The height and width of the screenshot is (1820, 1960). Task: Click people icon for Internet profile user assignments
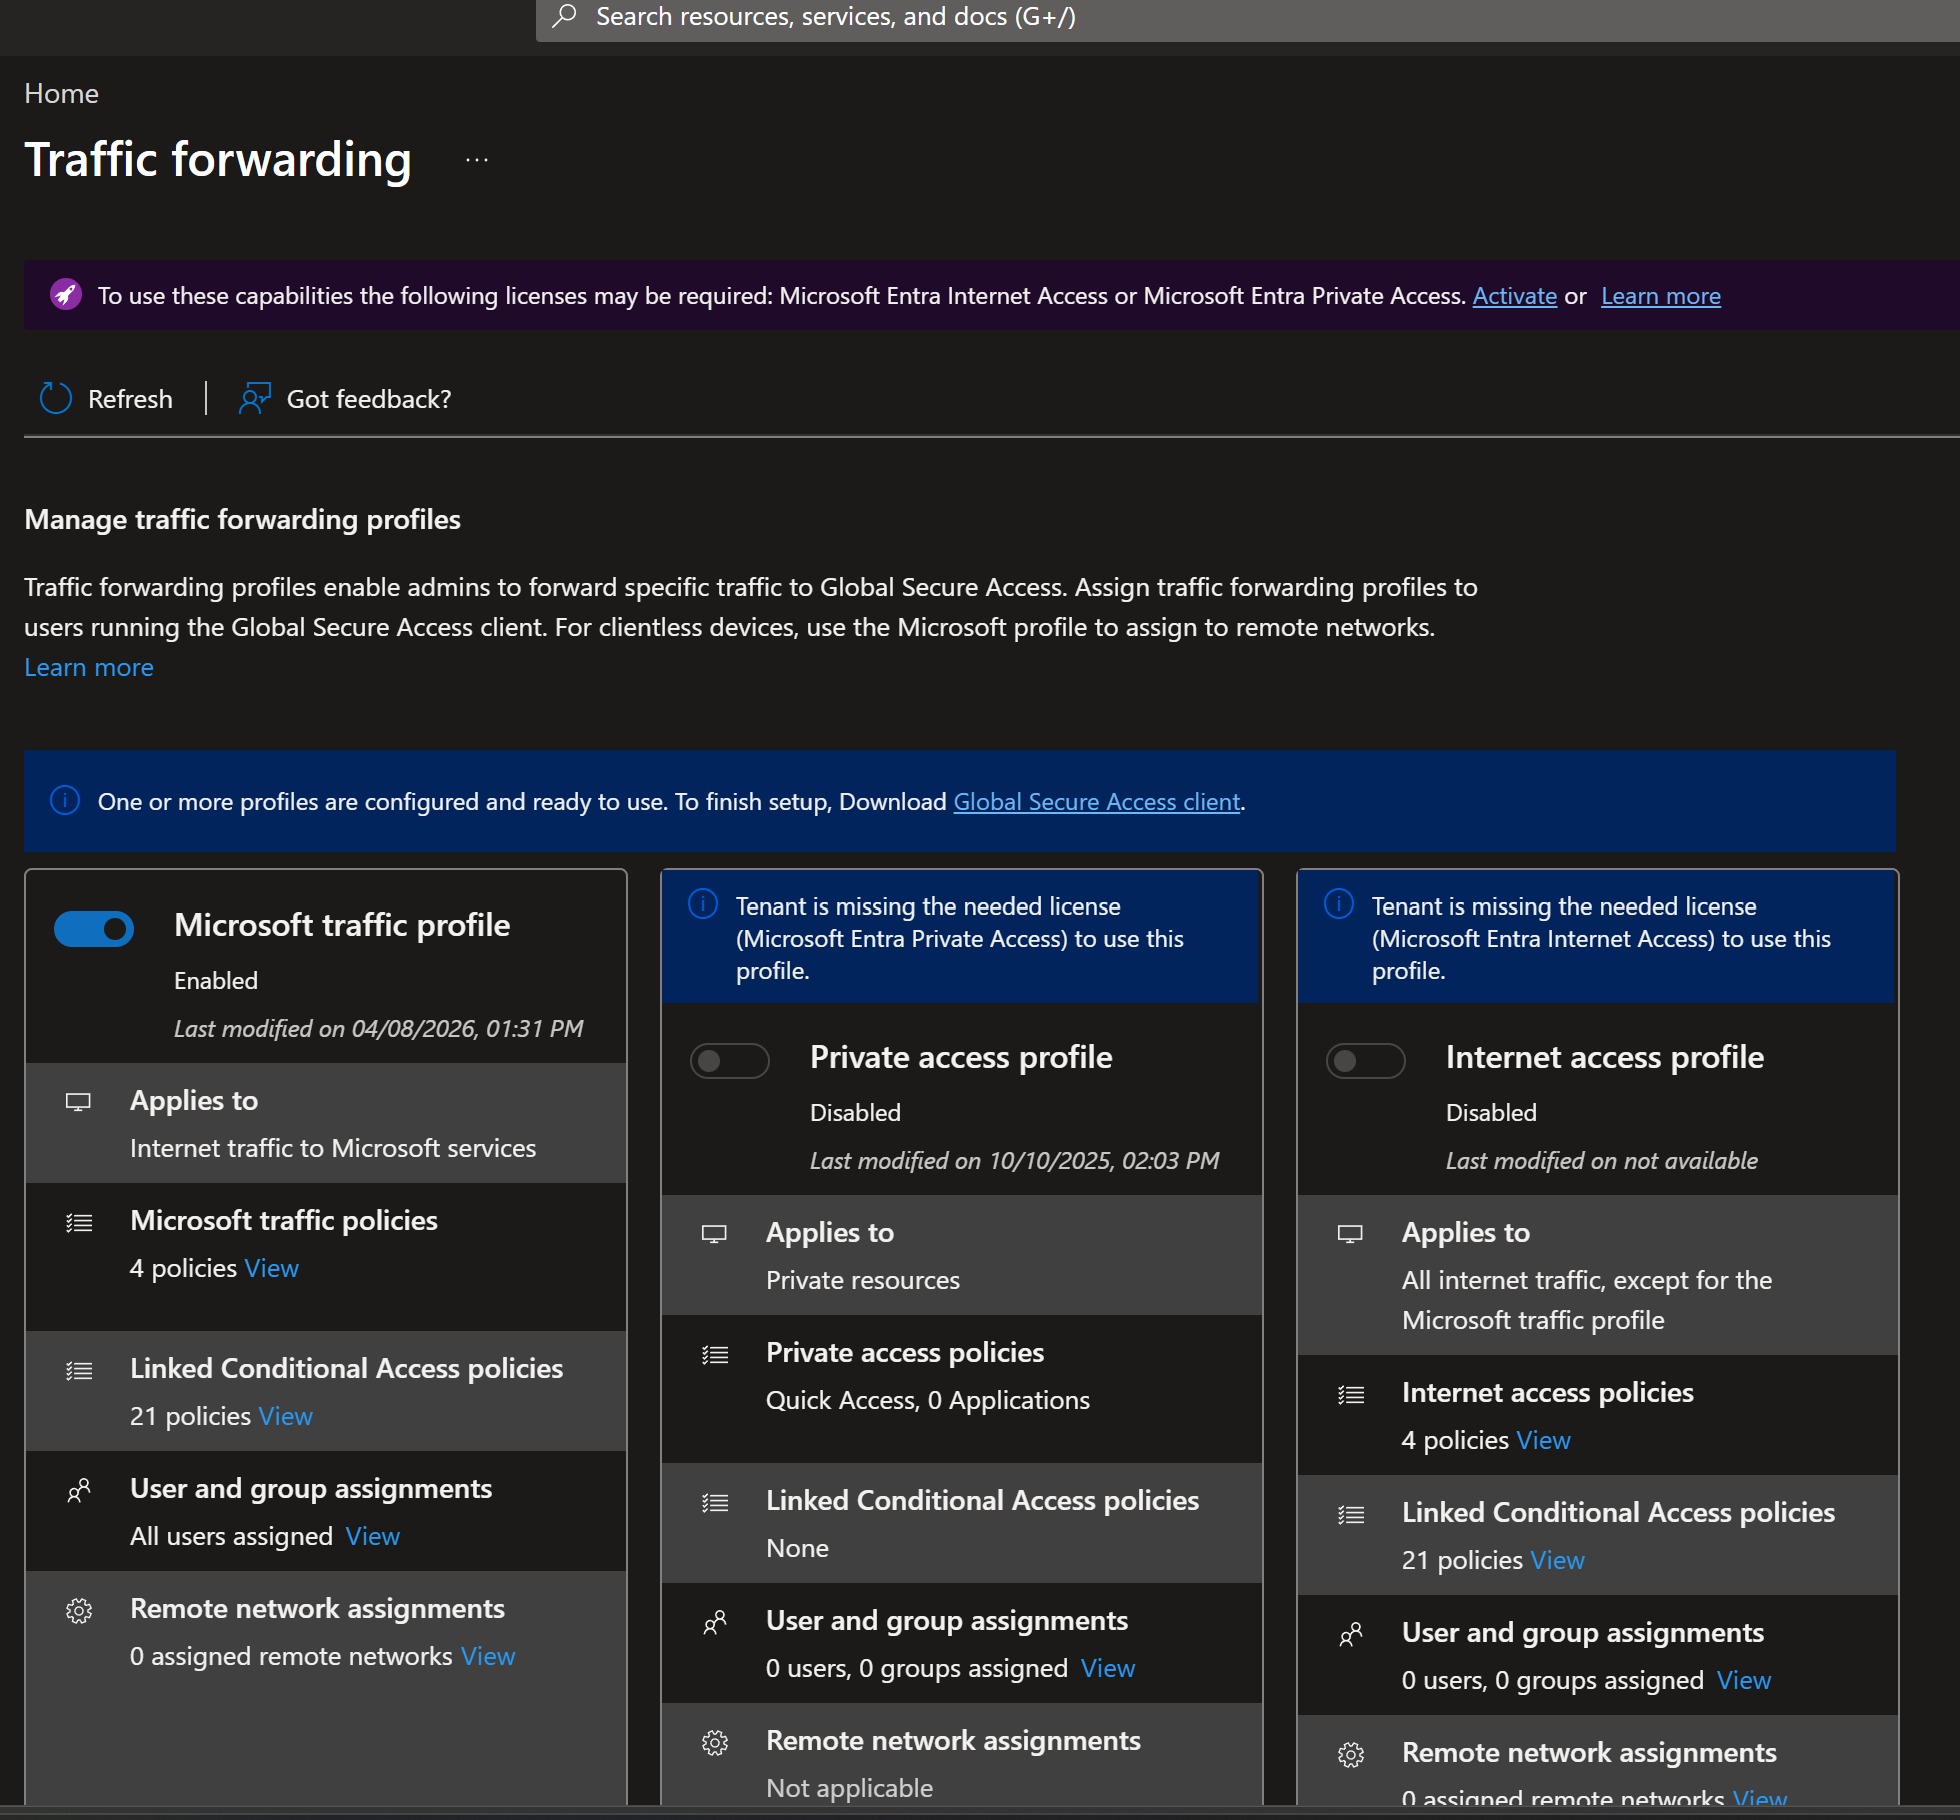point(1351,1634)
